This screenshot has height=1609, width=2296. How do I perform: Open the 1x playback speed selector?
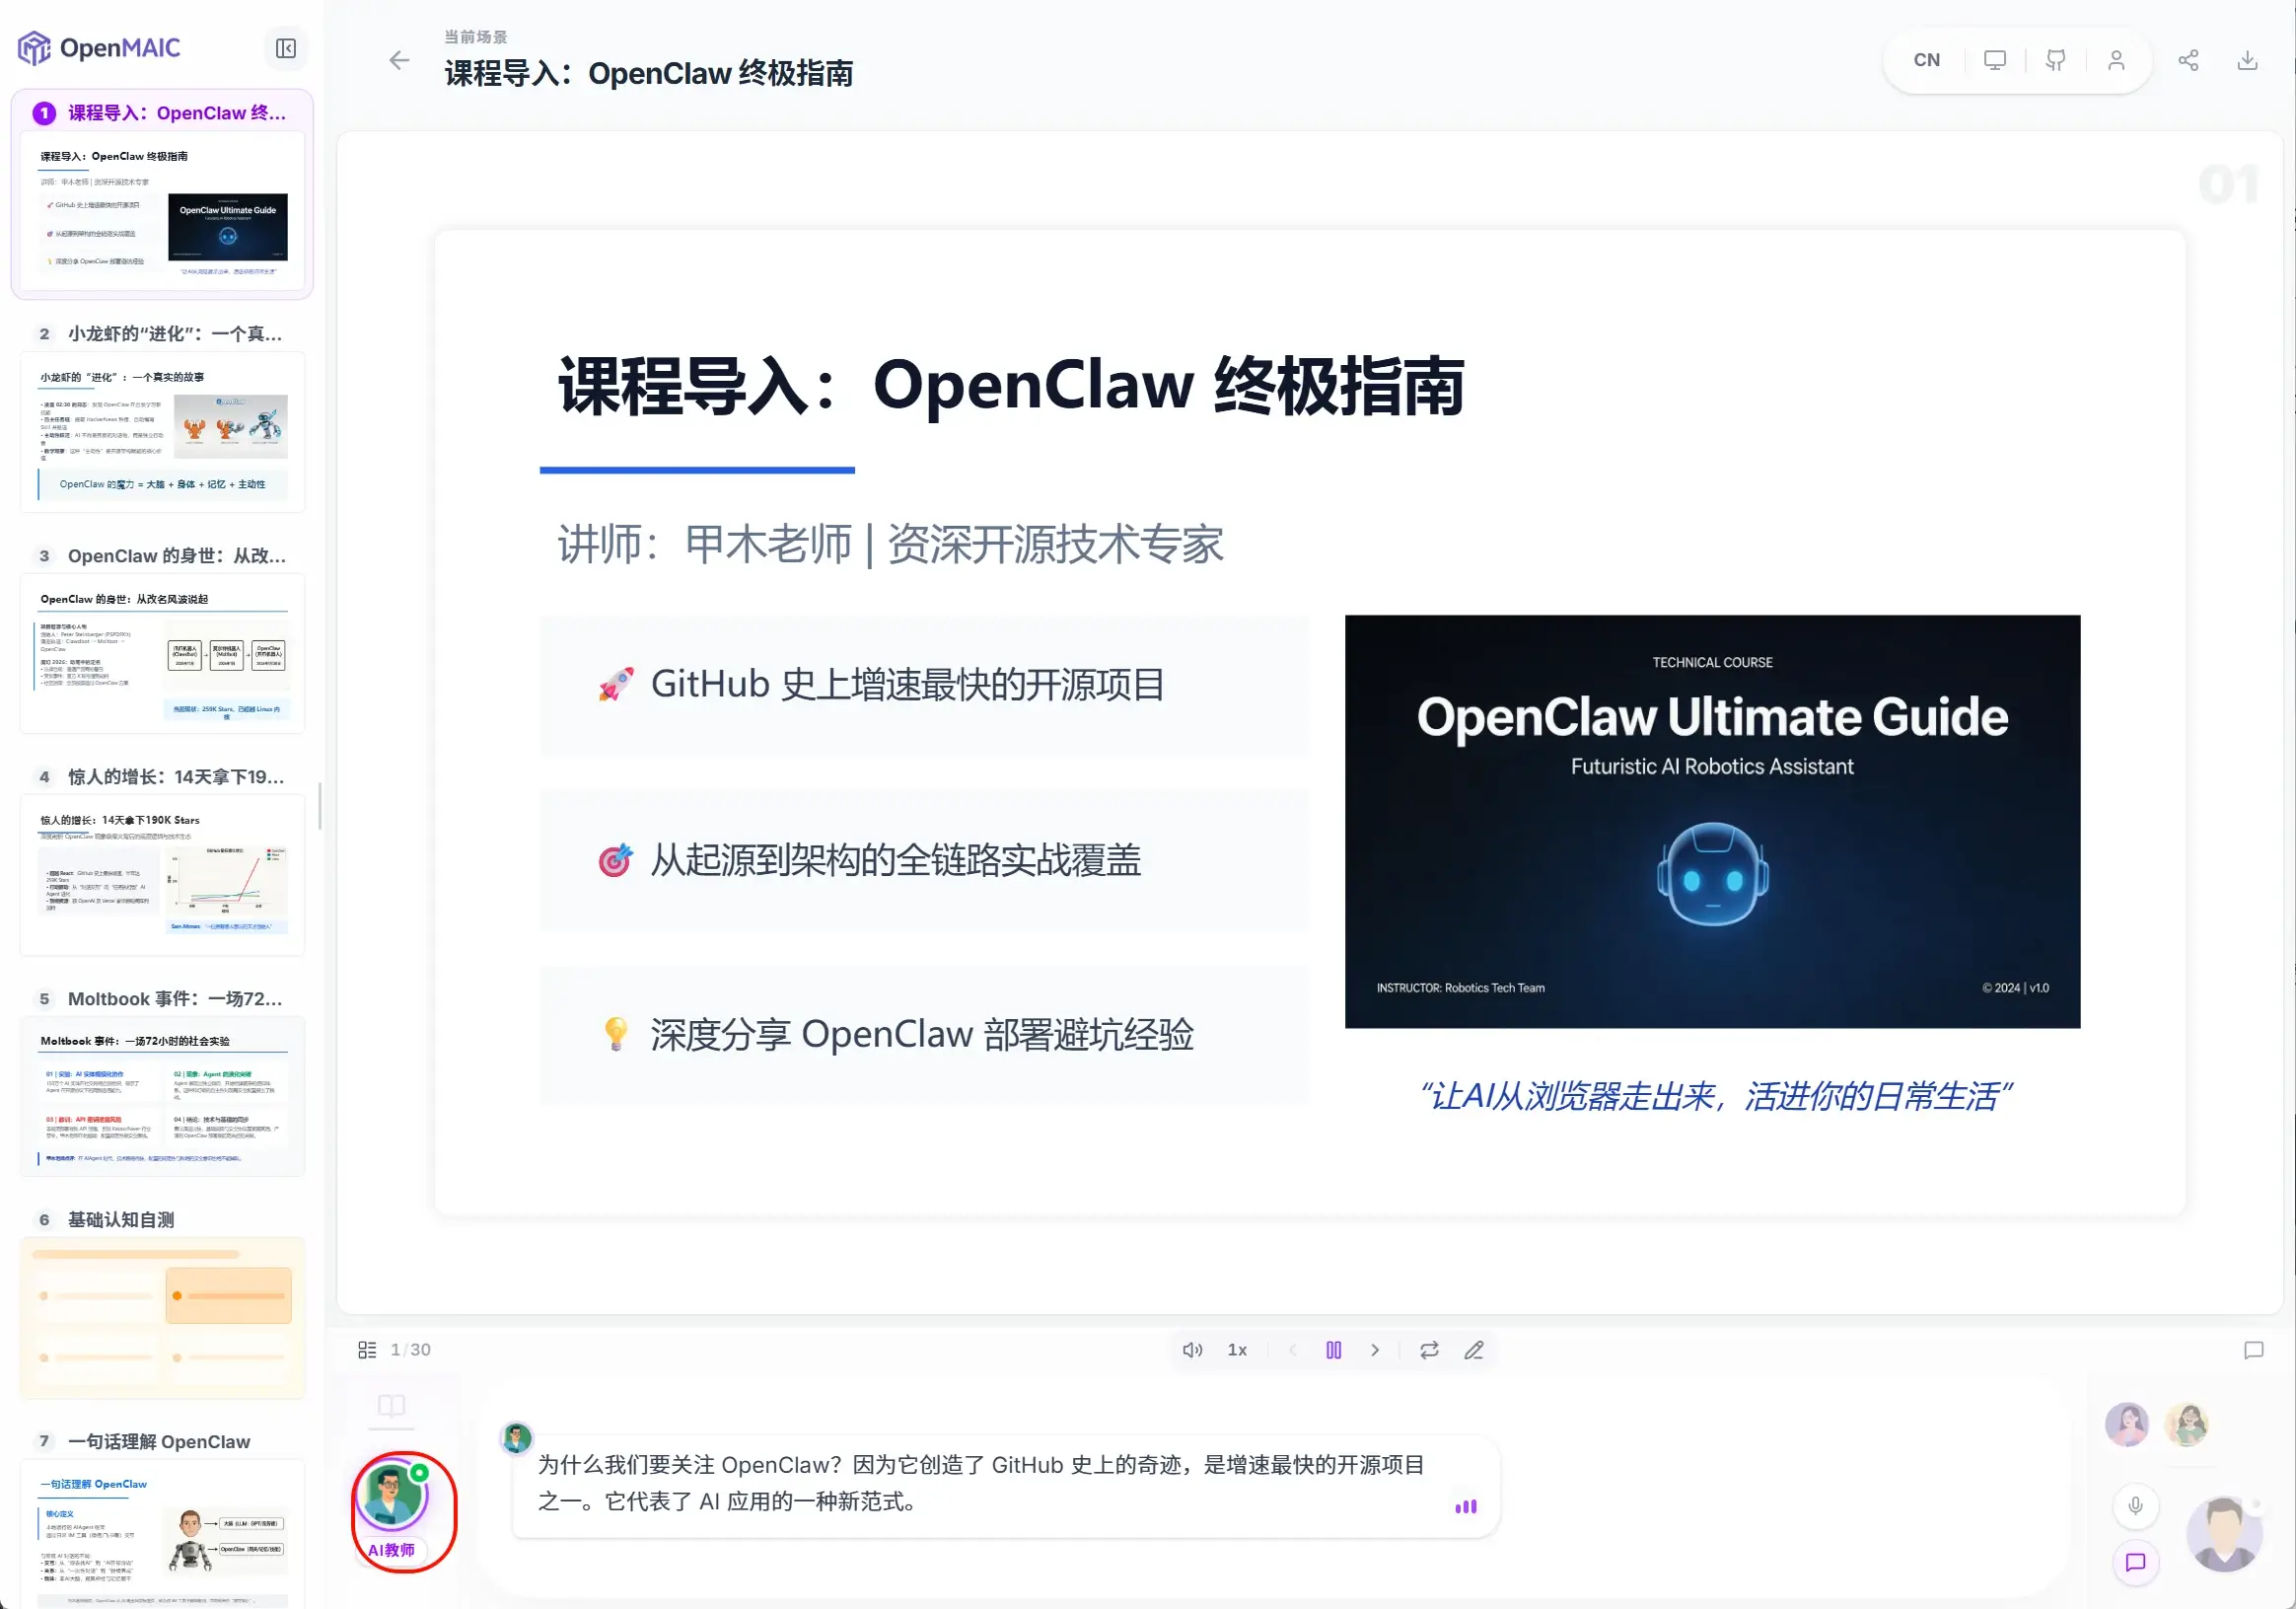pyautogui.click(x=1237, y=1350)
